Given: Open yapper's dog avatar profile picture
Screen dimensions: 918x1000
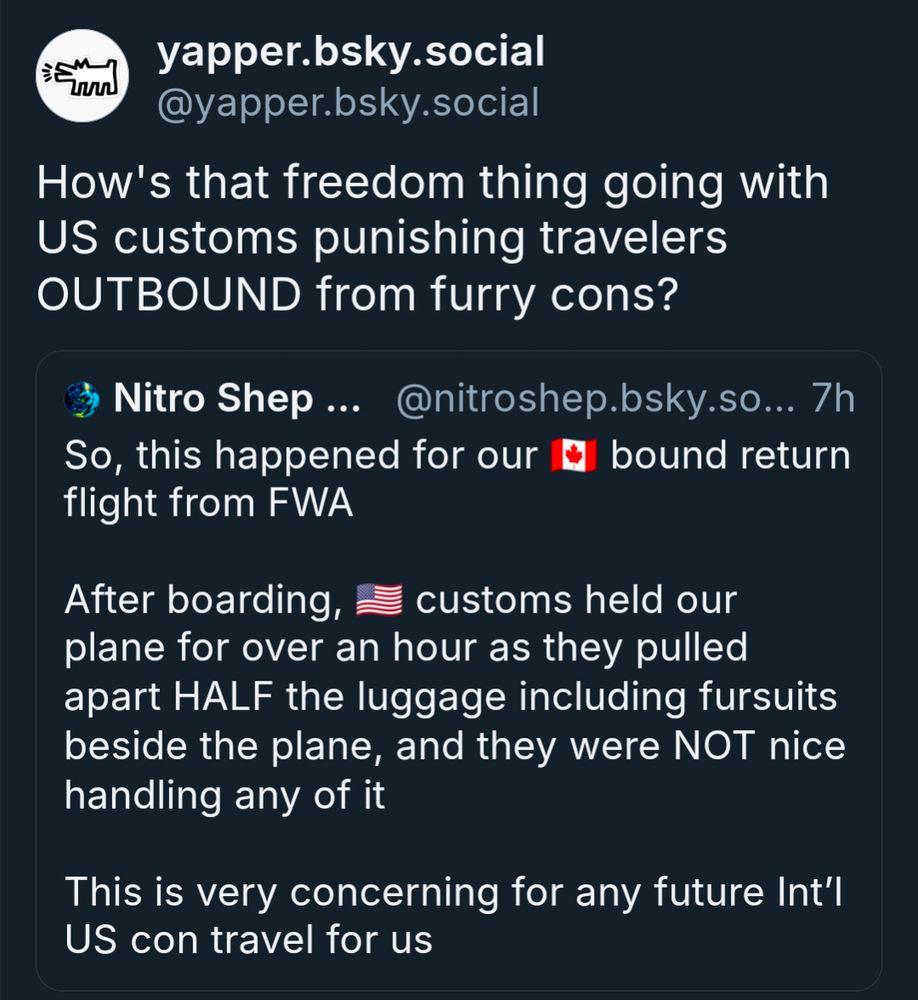Looking at the screenshot, I should point(82,76).
